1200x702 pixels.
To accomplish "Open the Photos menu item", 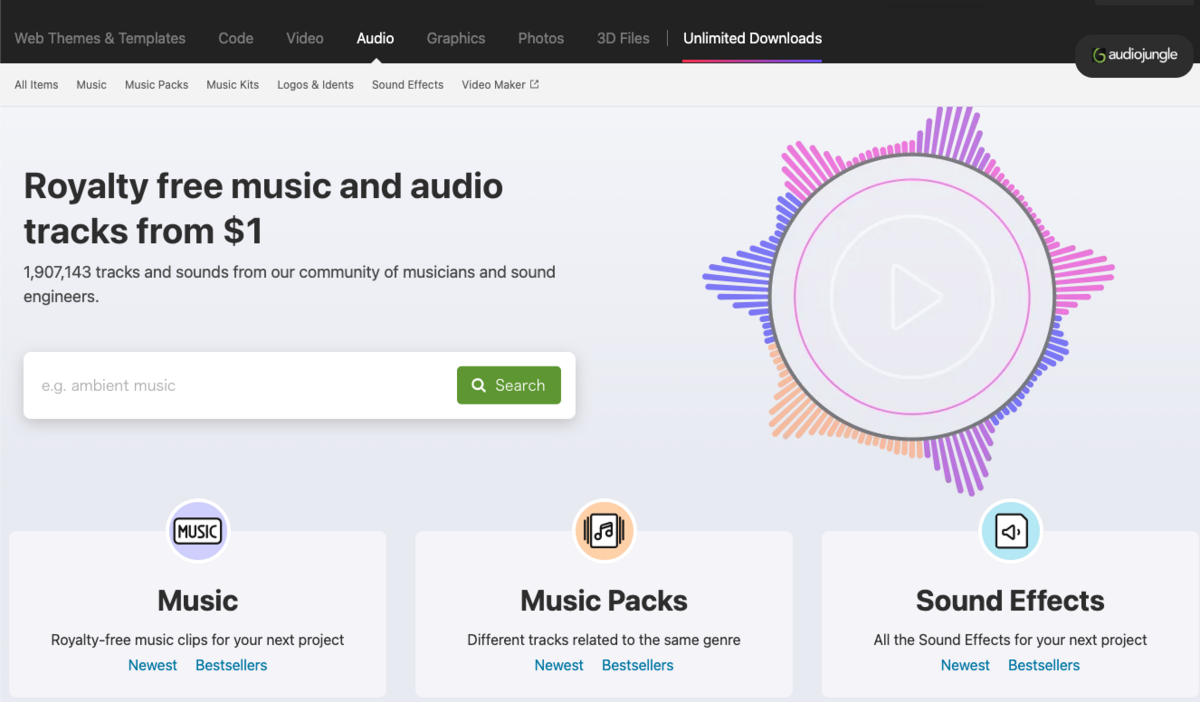I will pos(541,38).
